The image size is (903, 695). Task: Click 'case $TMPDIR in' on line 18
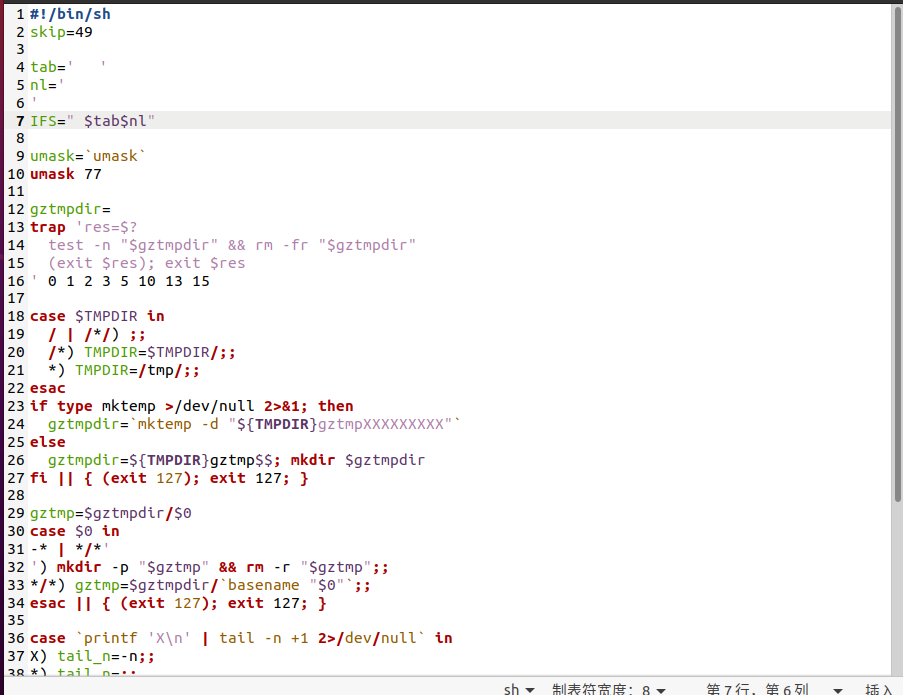pos(97,316)
